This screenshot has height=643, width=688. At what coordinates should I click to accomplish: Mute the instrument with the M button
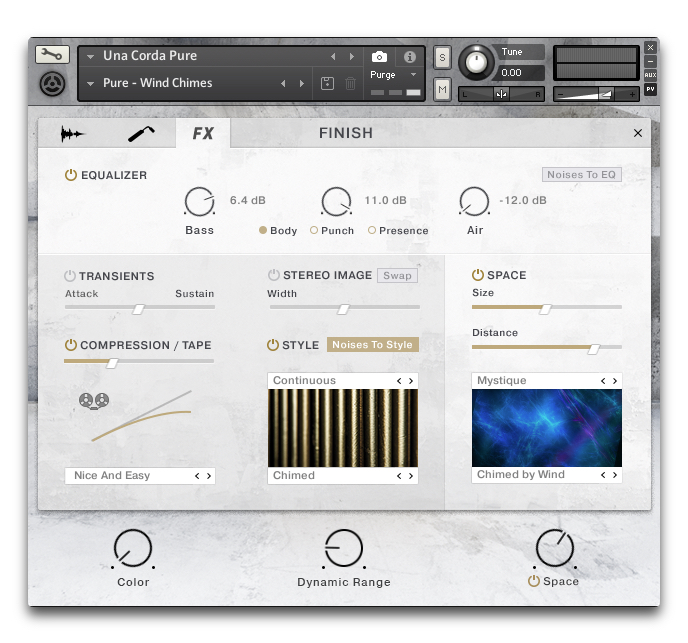pos(442,90)
